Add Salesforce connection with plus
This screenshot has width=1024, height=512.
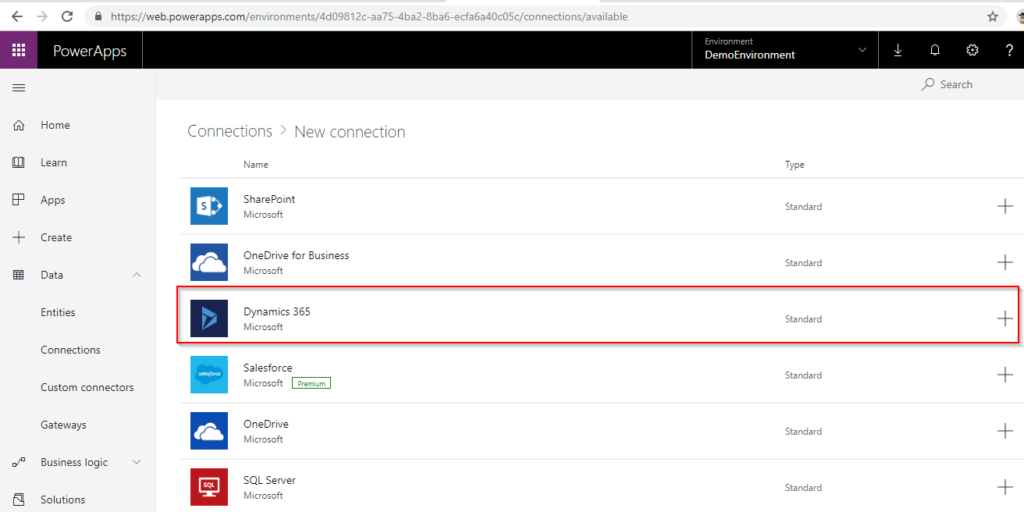(1004, 375)
